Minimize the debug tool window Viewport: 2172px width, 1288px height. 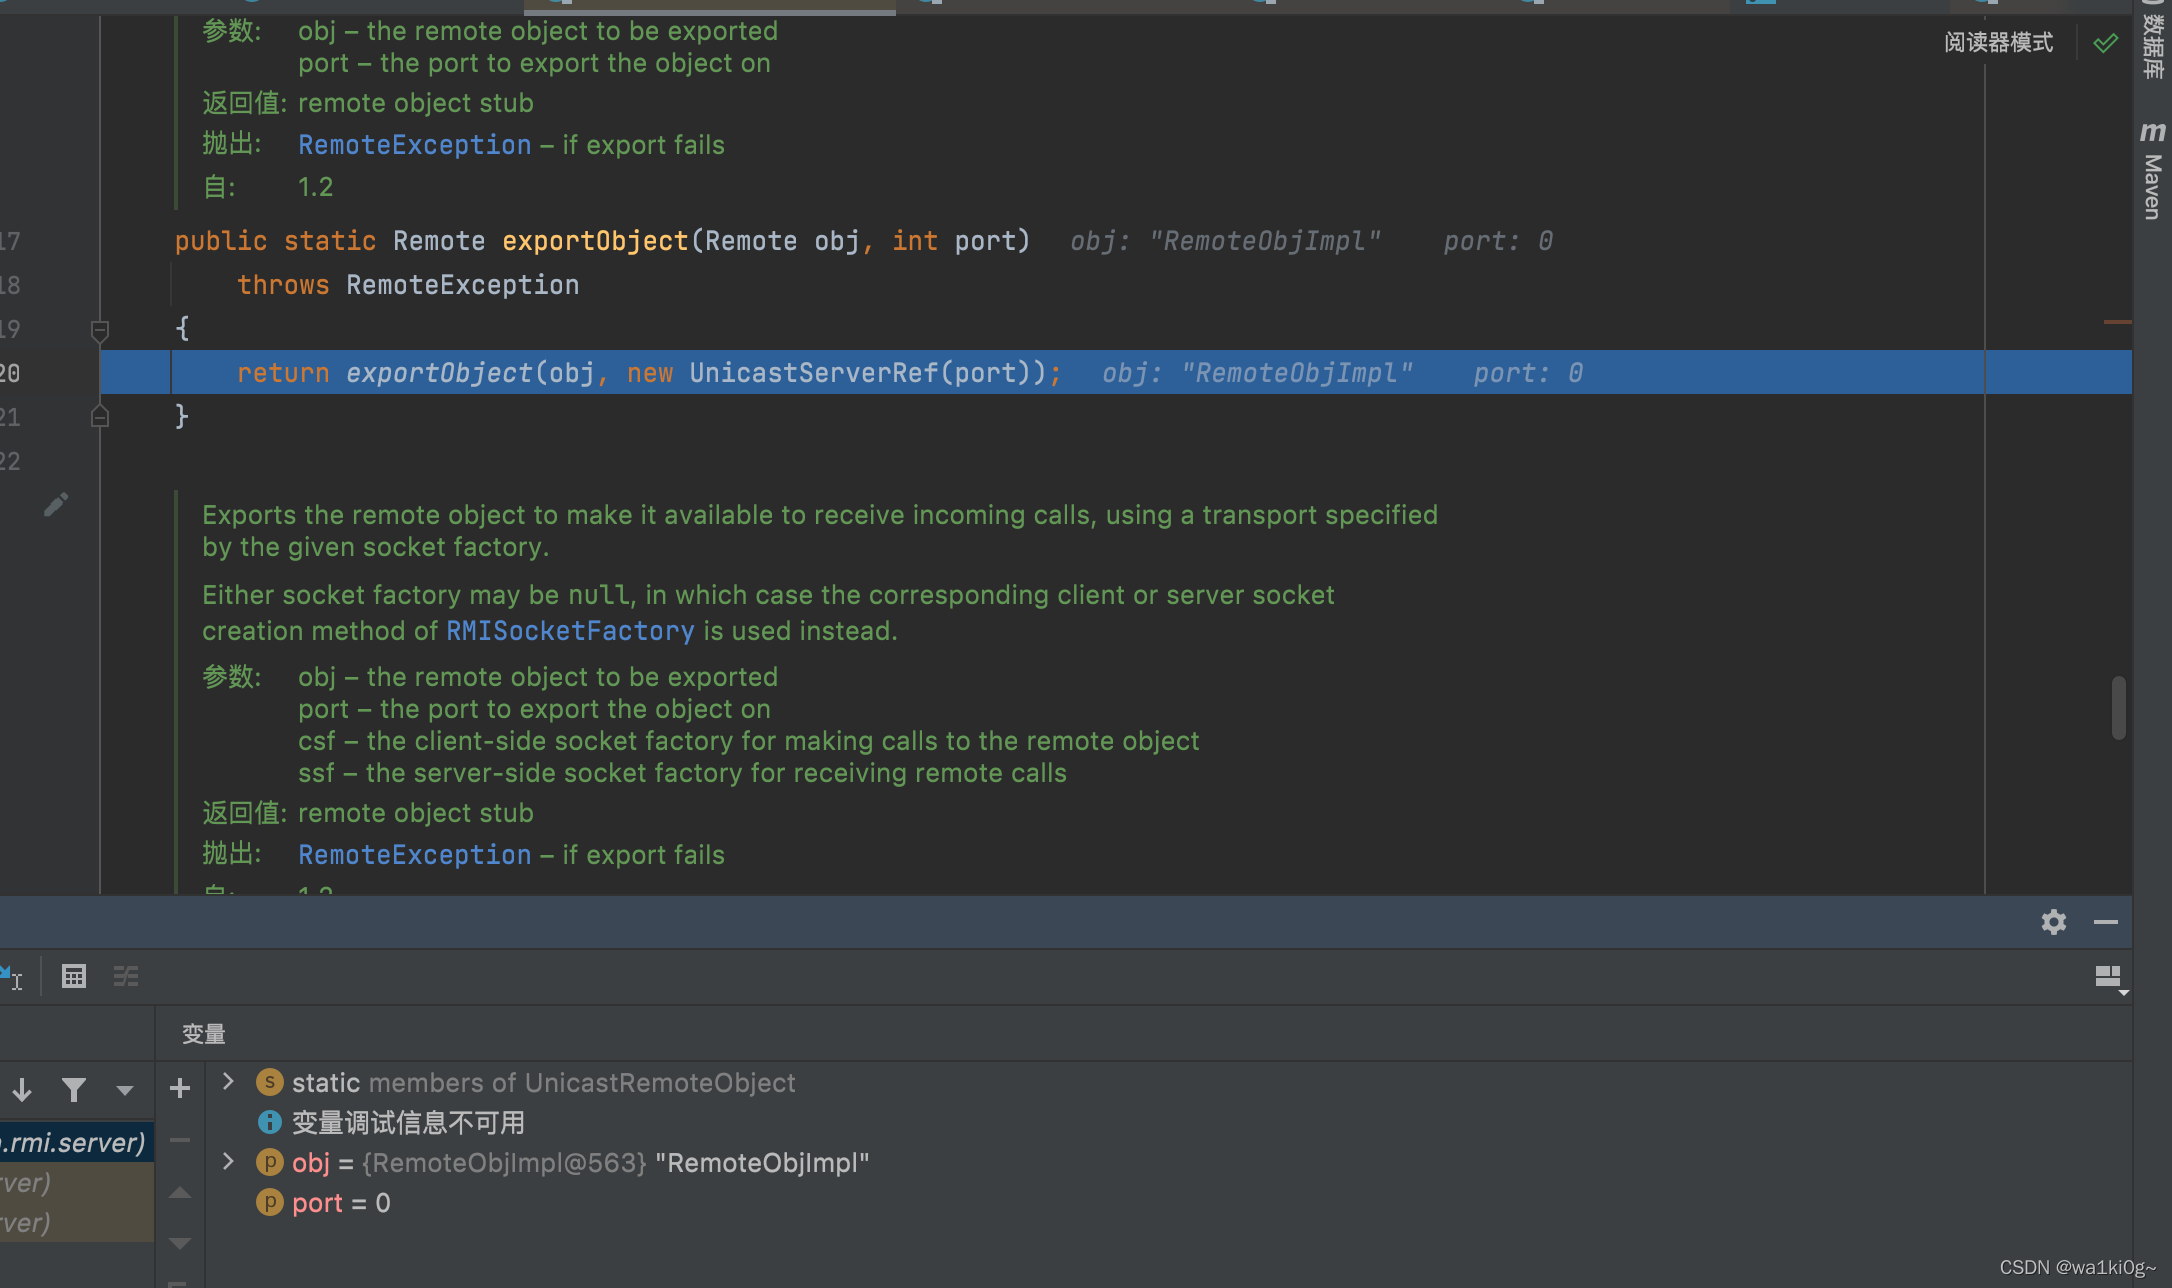(x=2105, y=922)
